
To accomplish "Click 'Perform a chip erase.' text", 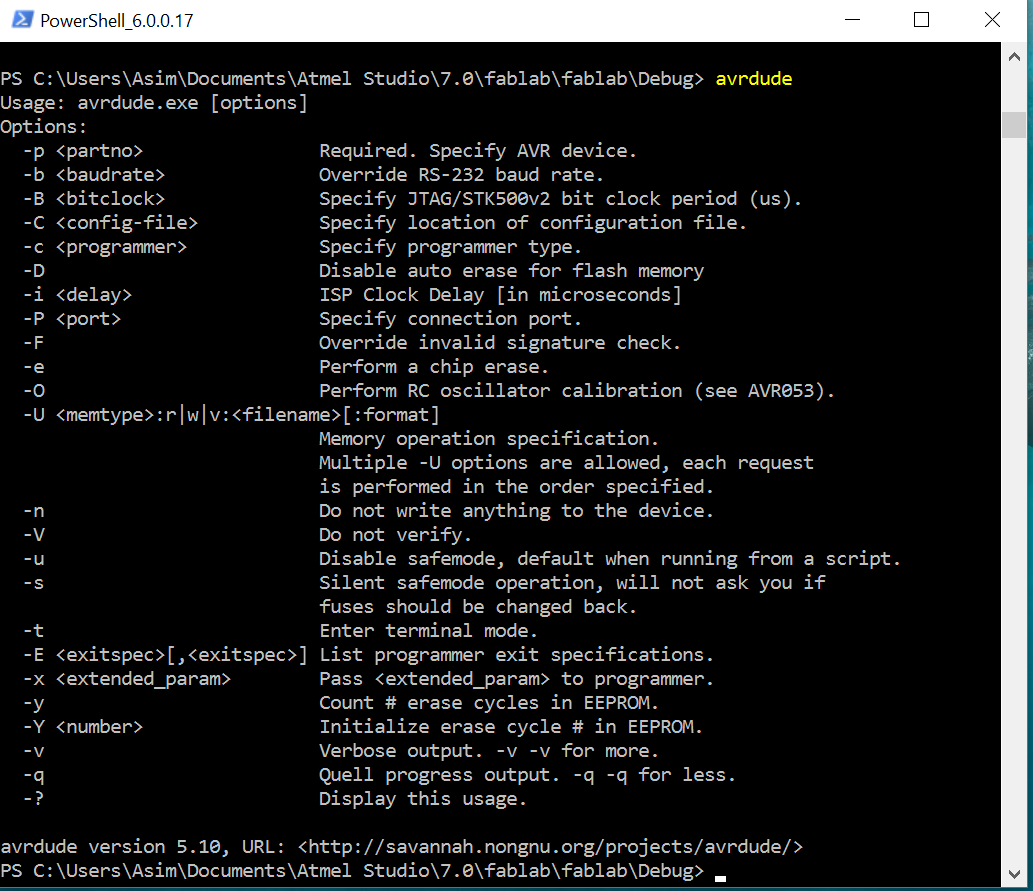I will click(433, 366).
